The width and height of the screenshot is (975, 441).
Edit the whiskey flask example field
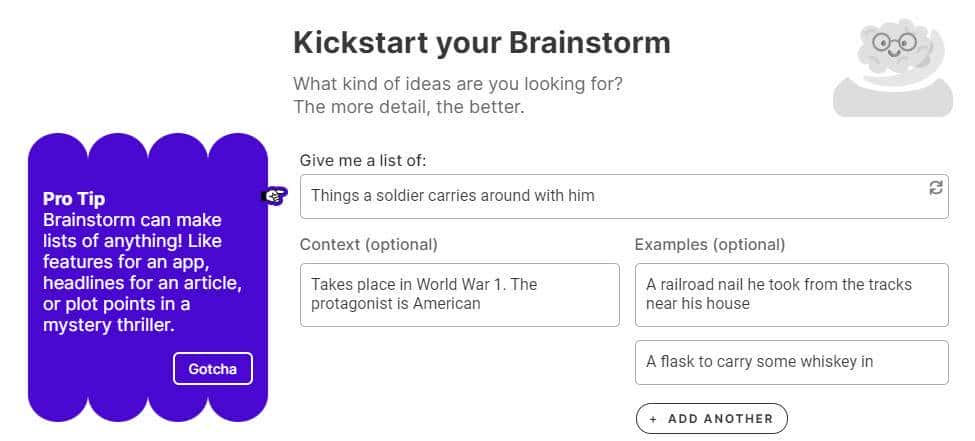coord(790,362)
